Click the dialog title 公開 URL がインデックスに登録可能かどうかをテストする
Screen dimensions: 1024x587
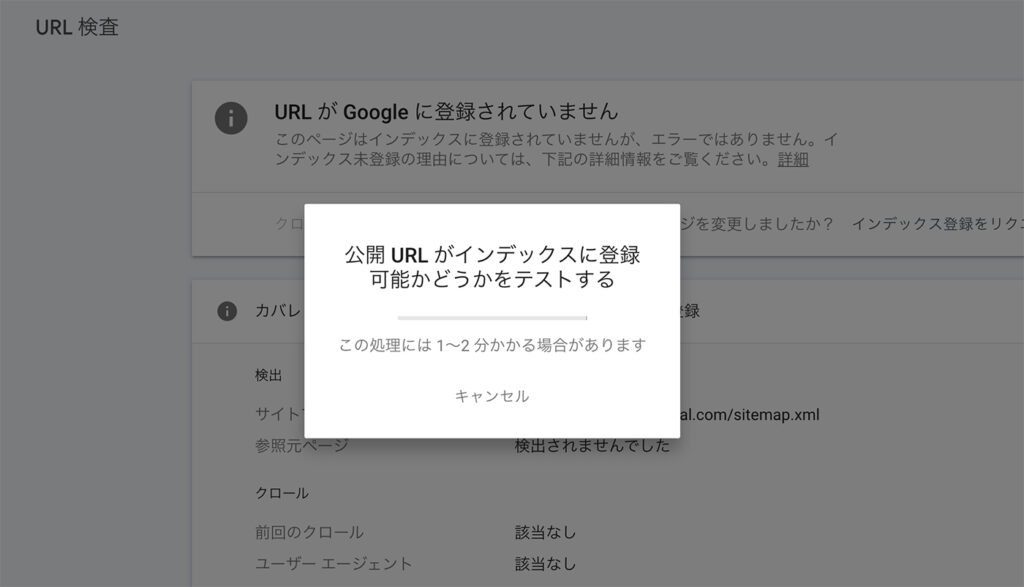tap(492, 266)
